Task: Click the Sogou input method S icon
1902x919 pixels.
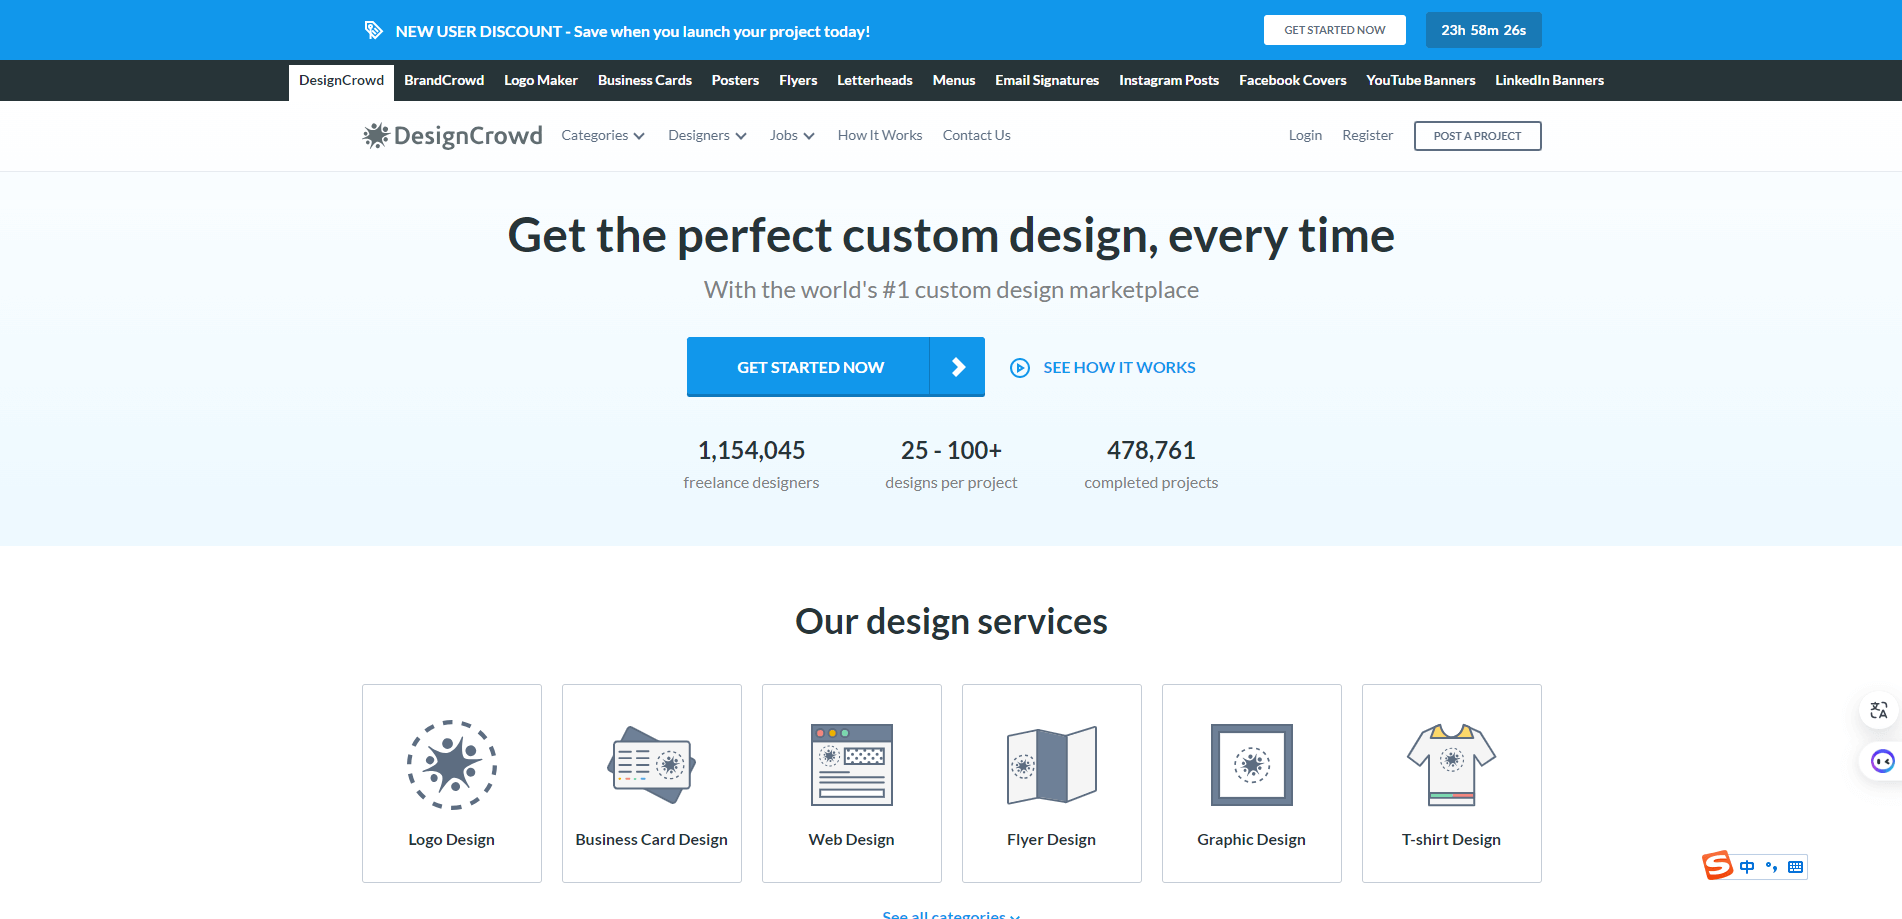Action: [1717, 865]
